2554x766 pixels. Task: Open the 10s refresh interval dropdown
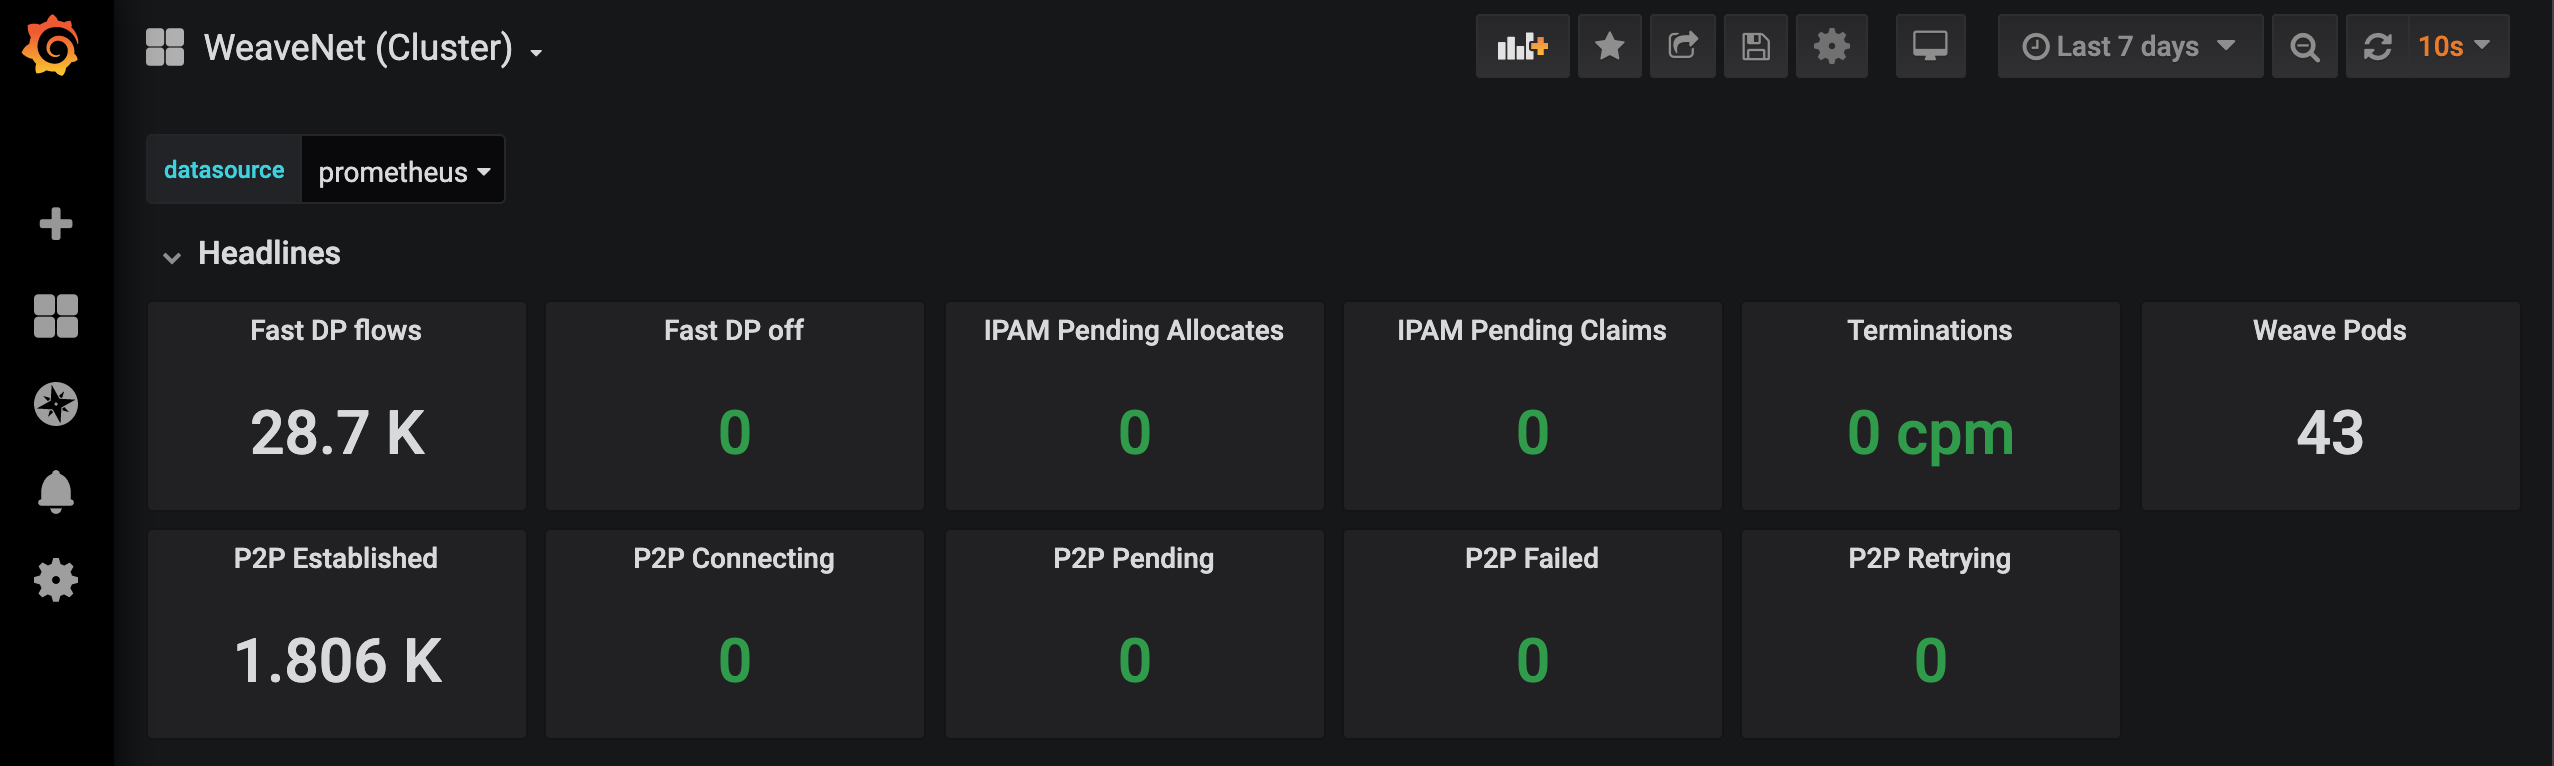[2455, 46]
